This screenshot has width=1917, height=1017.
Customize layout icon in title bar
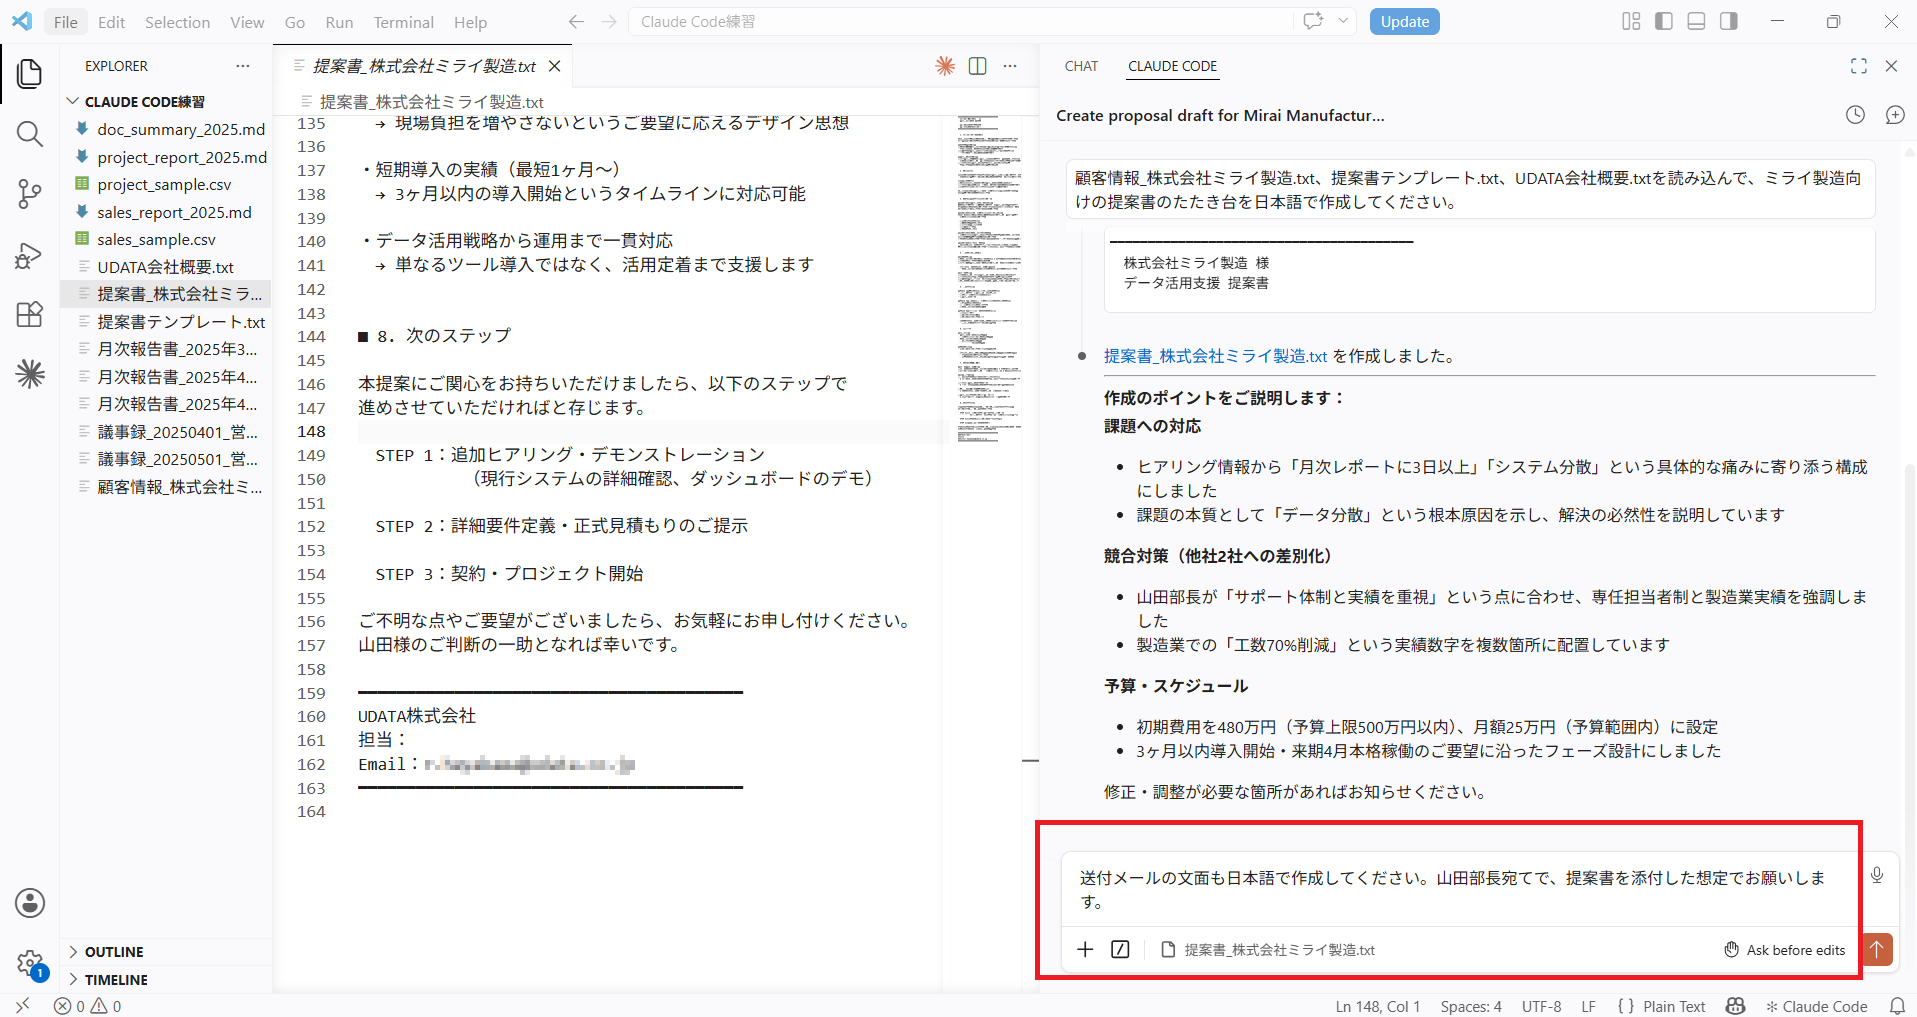[x=1631, y=21]
